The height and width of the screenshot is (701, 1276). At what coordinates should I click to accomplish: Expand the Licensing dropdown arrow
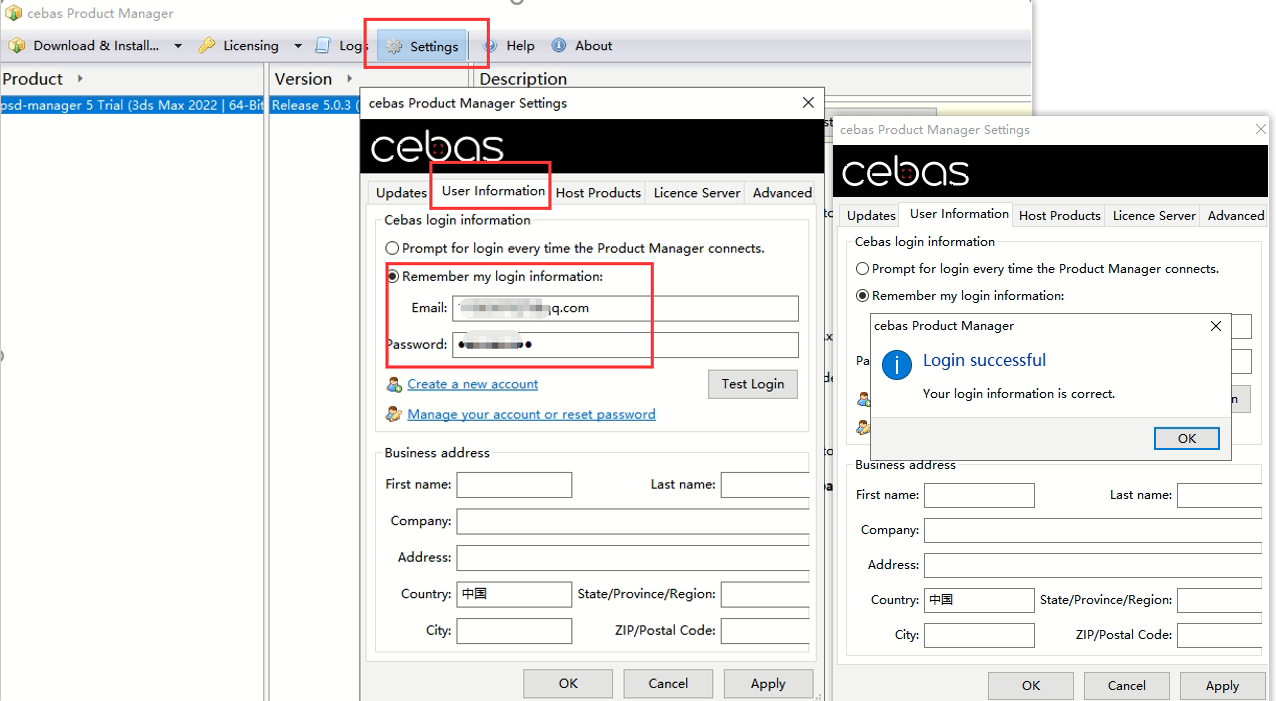coord(298,46)
